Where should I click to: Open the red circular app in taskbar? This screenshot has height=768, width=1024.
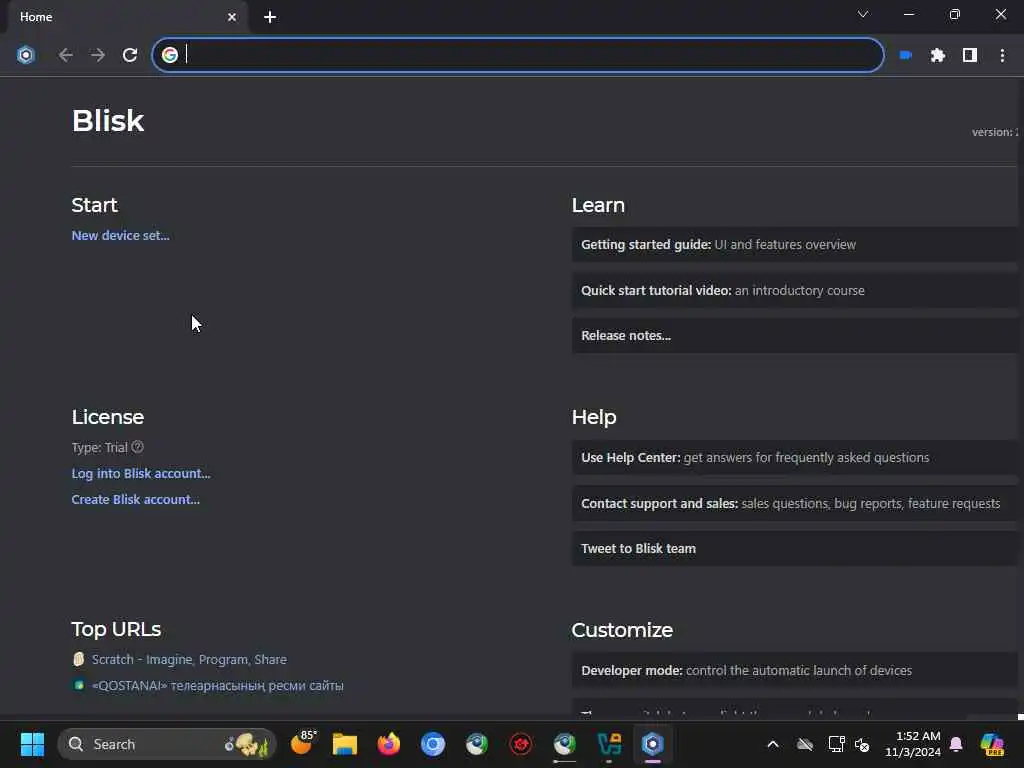tap(520, 744)
